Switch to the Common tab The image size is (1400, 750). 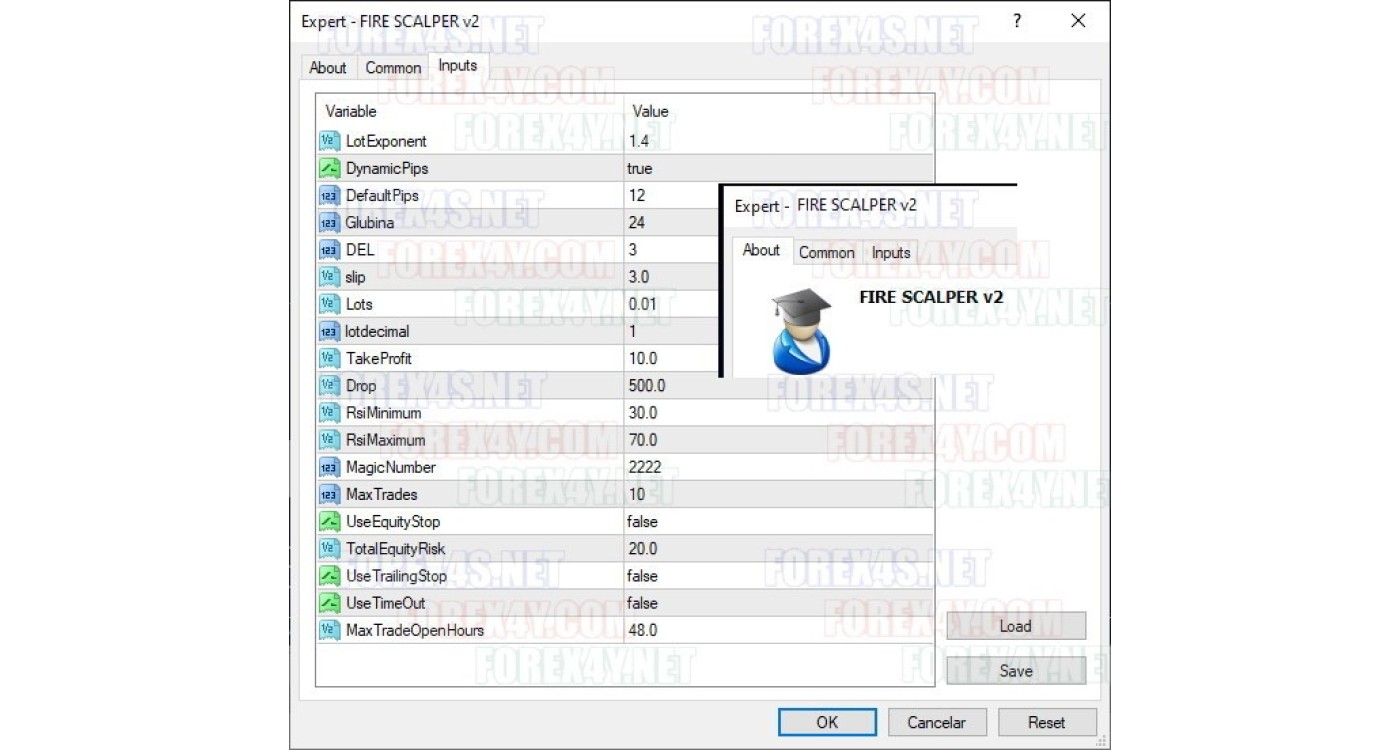coord(393,67)
